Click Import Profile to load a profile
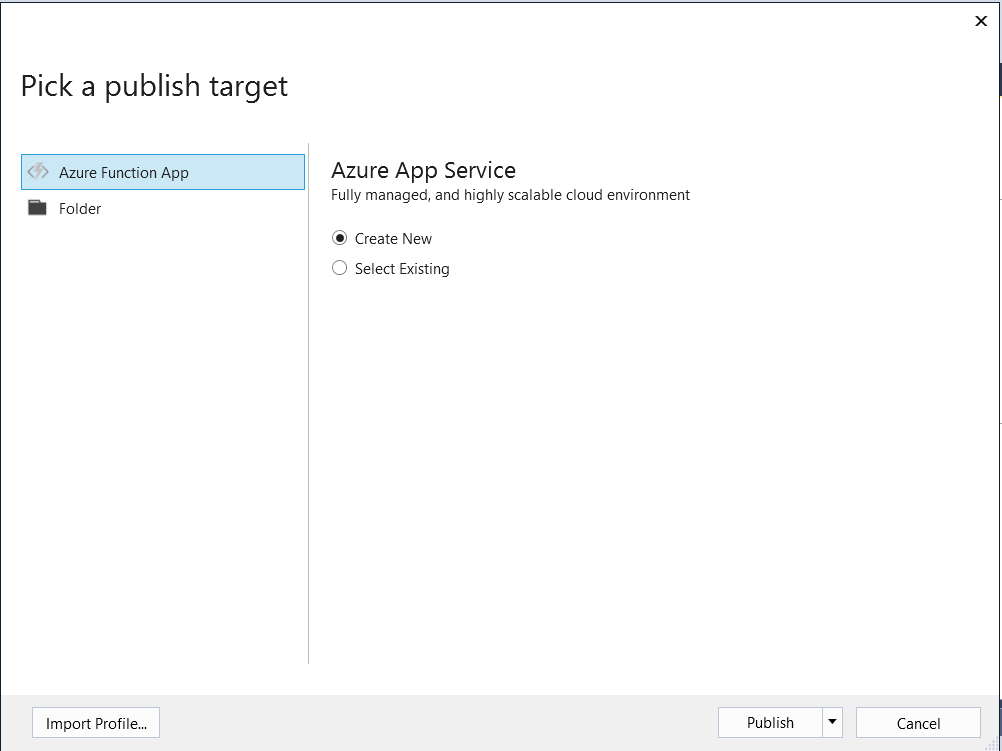Viewport: 1002px width, 751px height. pyautogui.click(x=95, y=722)
